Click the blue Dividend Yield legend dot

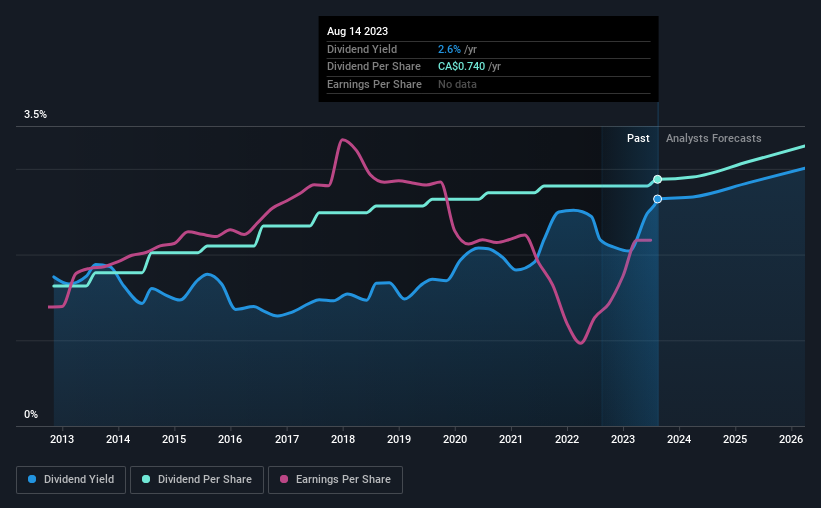tap(32, 479)
